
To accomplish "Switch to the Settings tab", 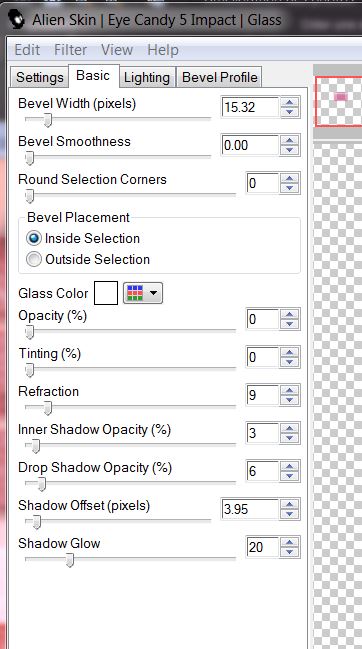I will 39,77.
